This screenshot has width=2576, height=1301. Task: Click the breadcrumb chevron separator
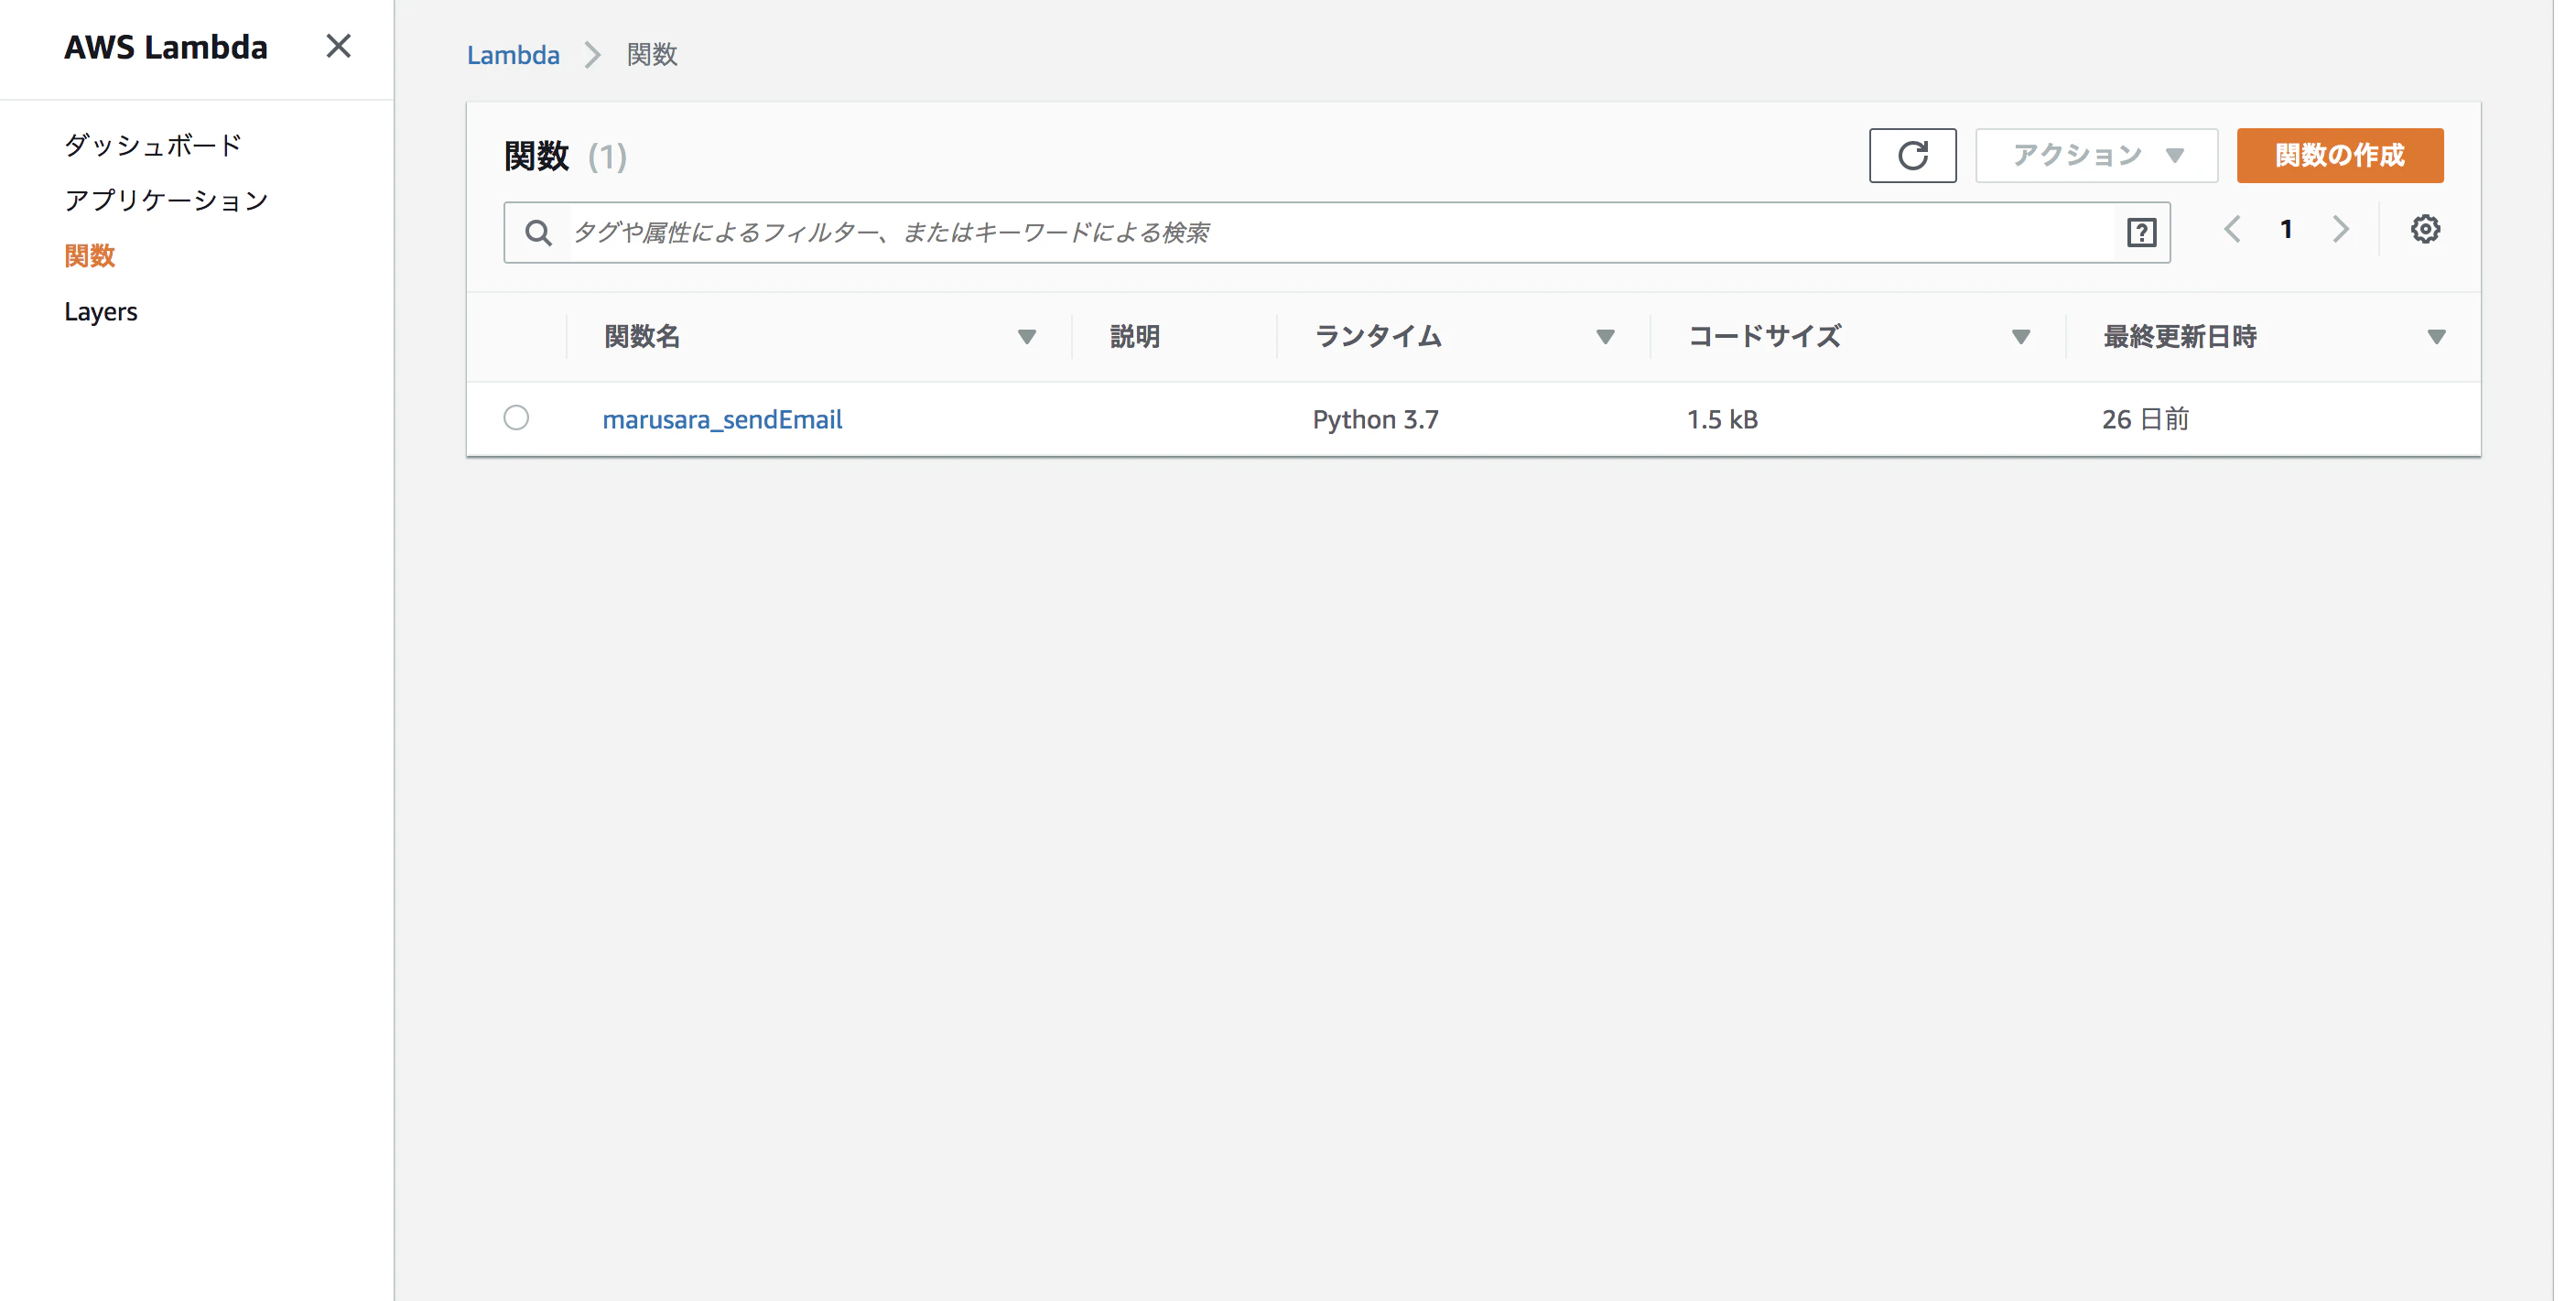(593, 55)
